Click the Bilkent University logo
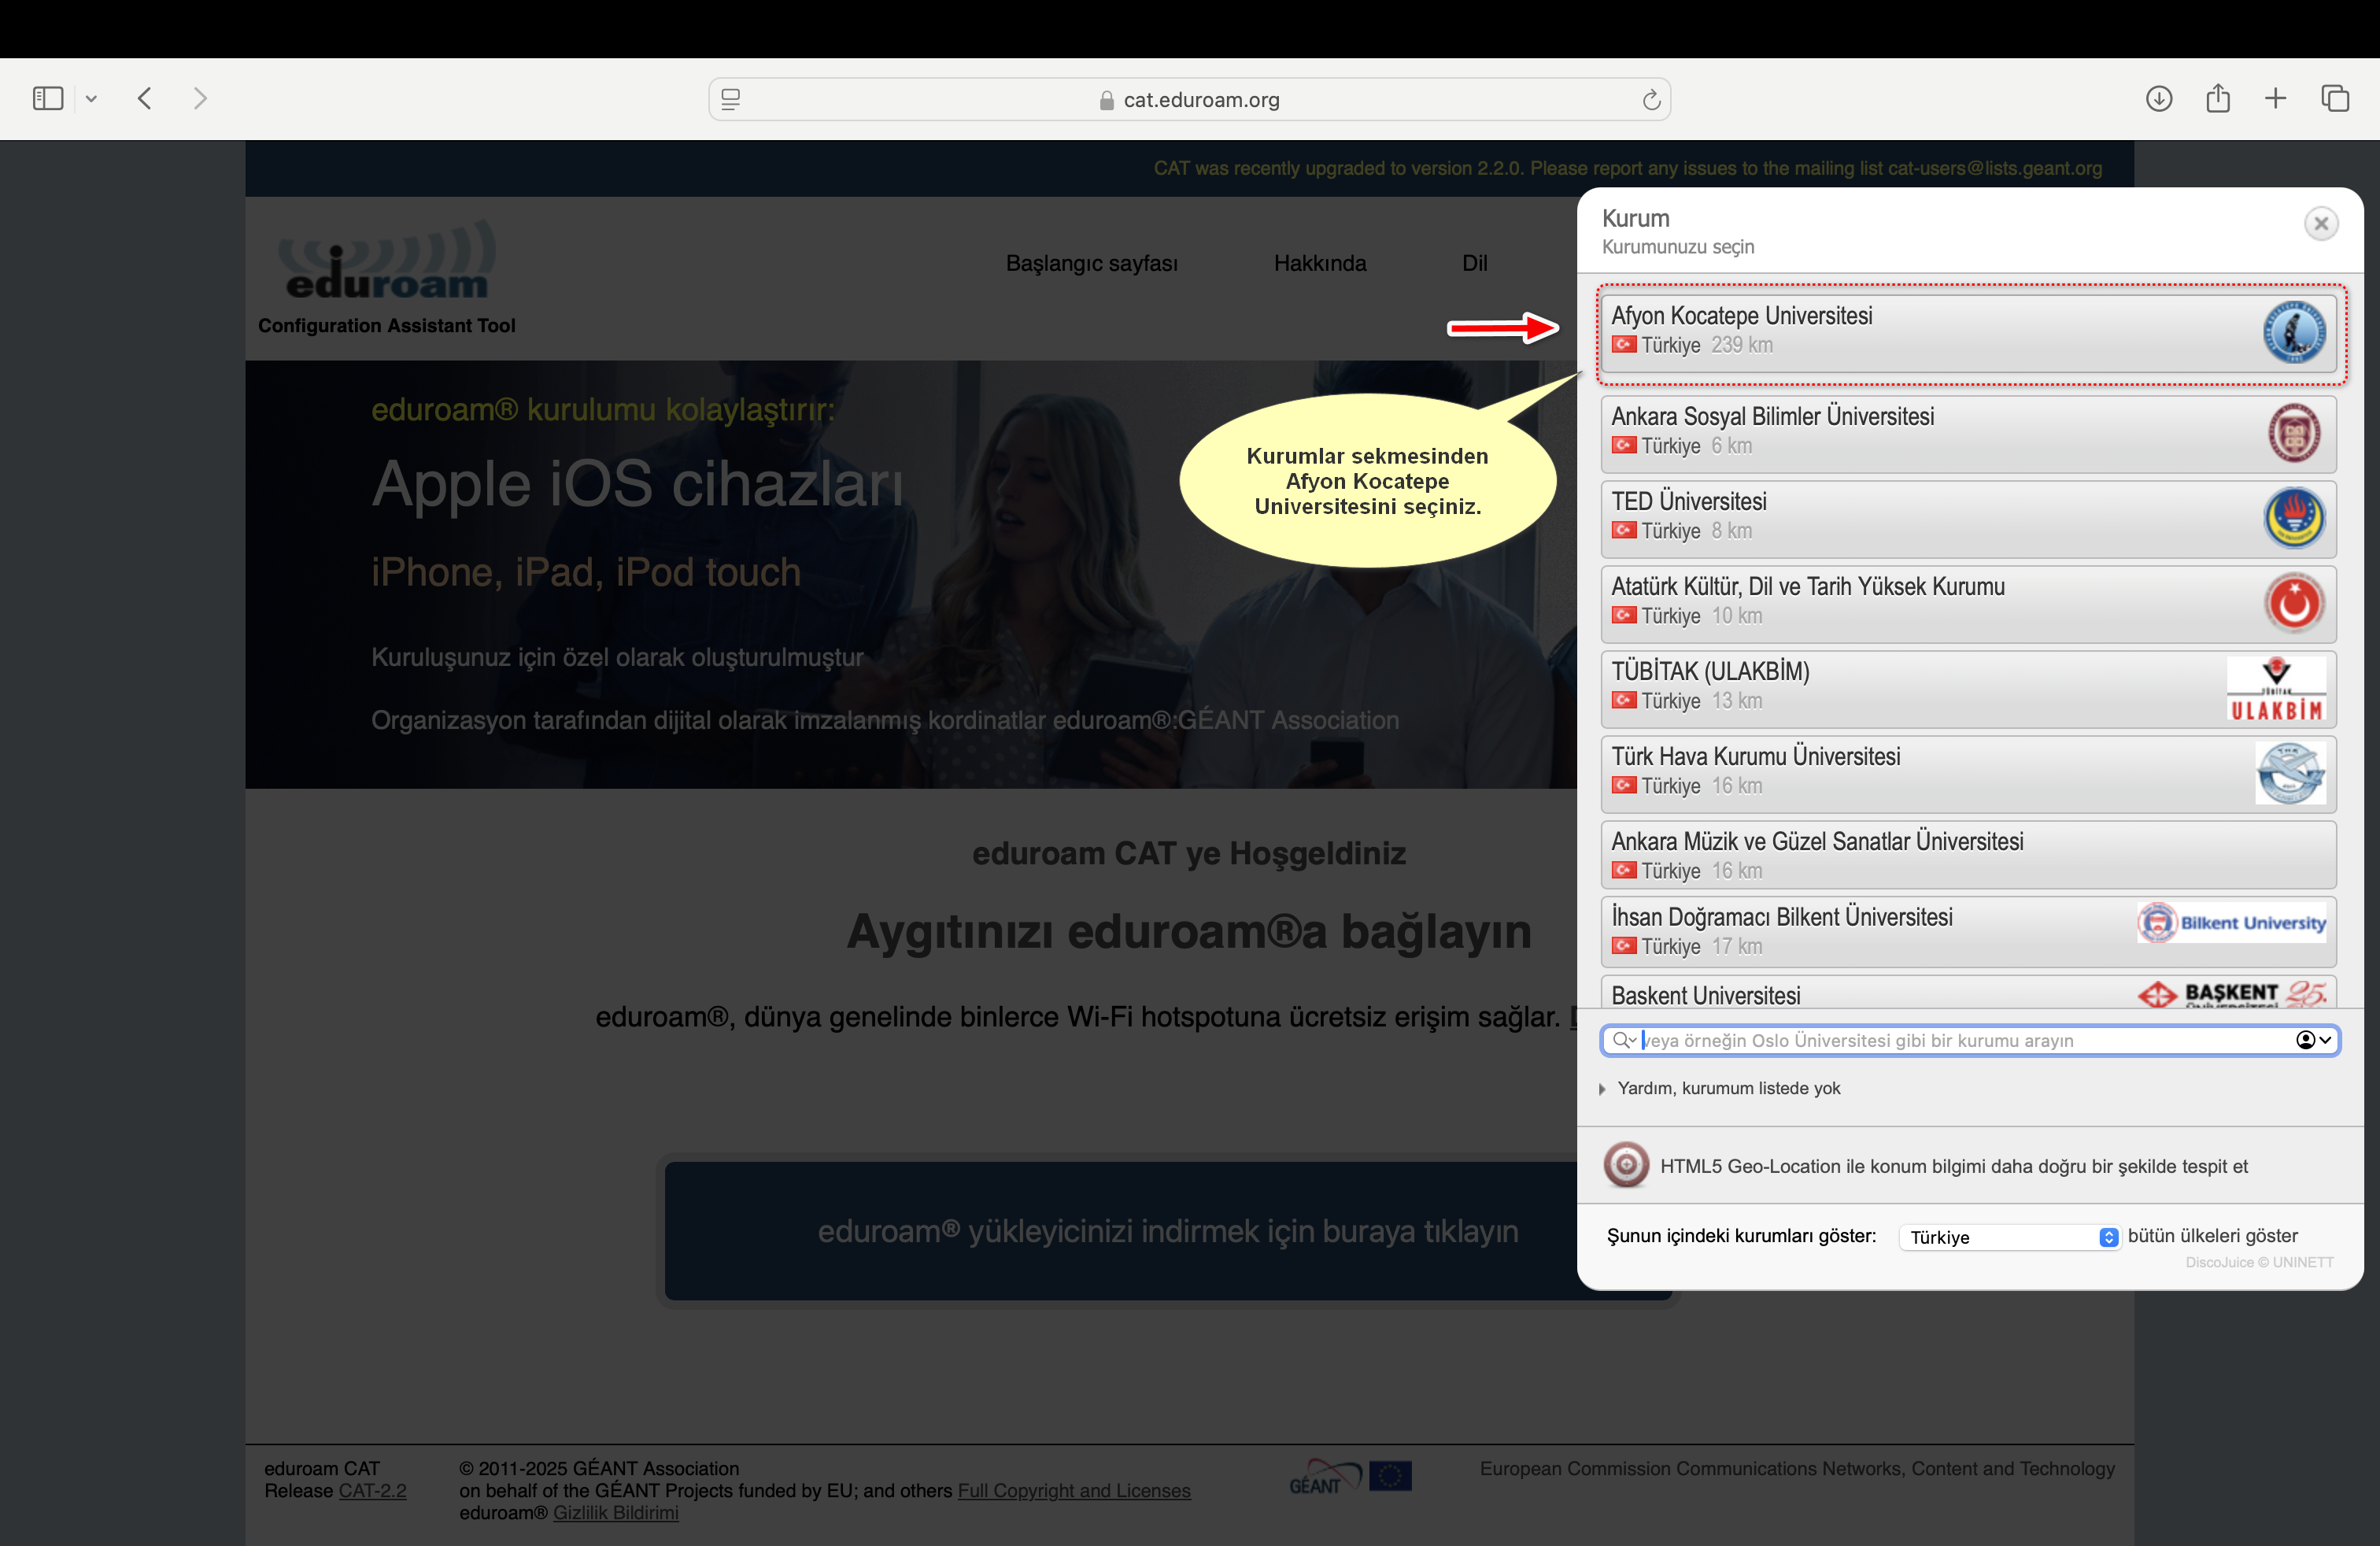Viewport: 2380px width, 1546px height. pos(2231,922)
